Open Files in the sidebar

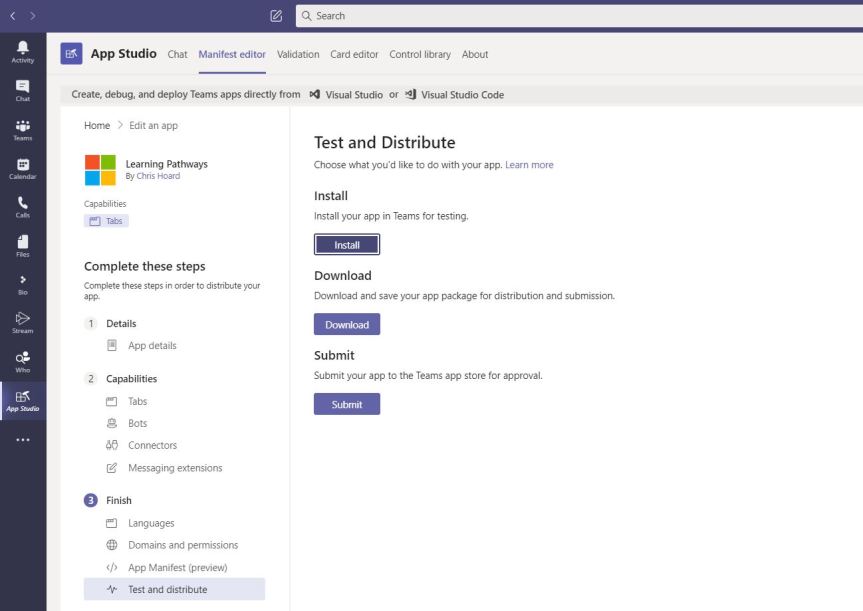(22, 246)
